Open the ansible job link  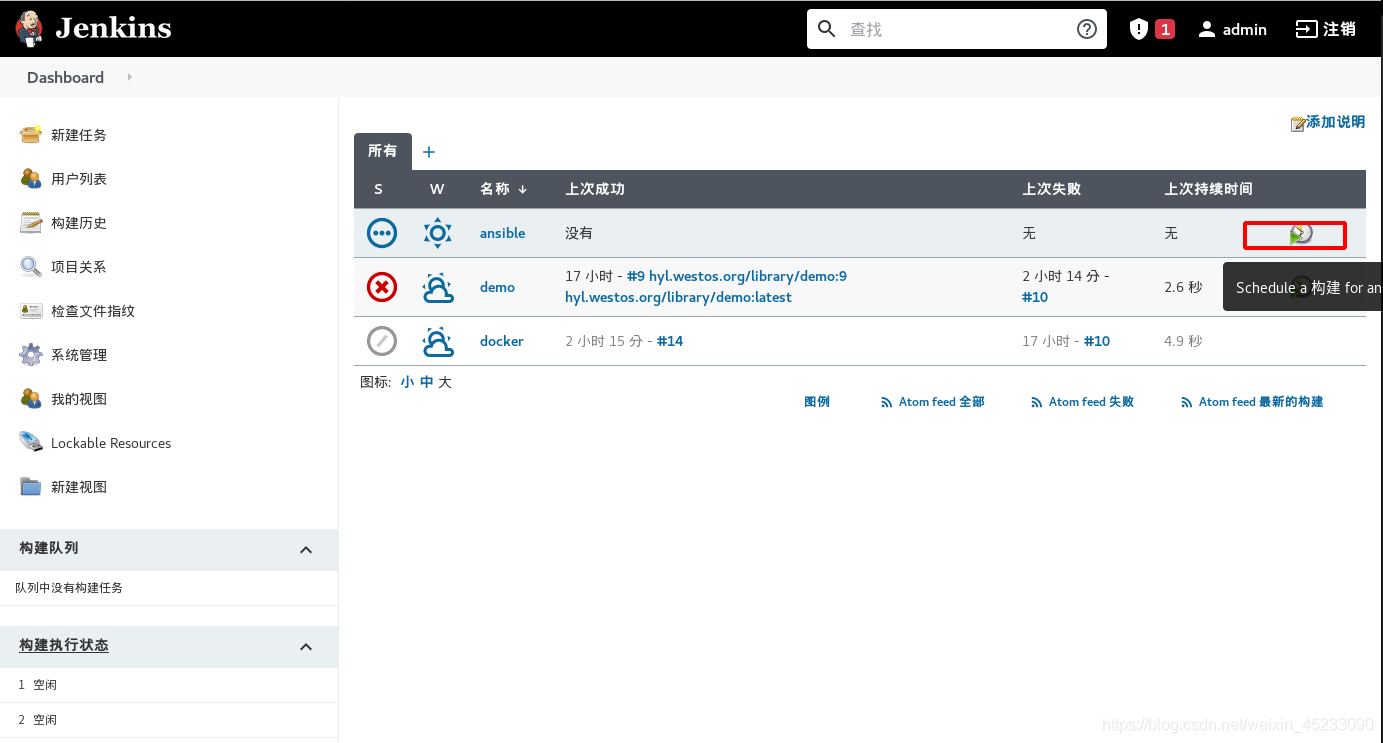[x=502, y=233]
